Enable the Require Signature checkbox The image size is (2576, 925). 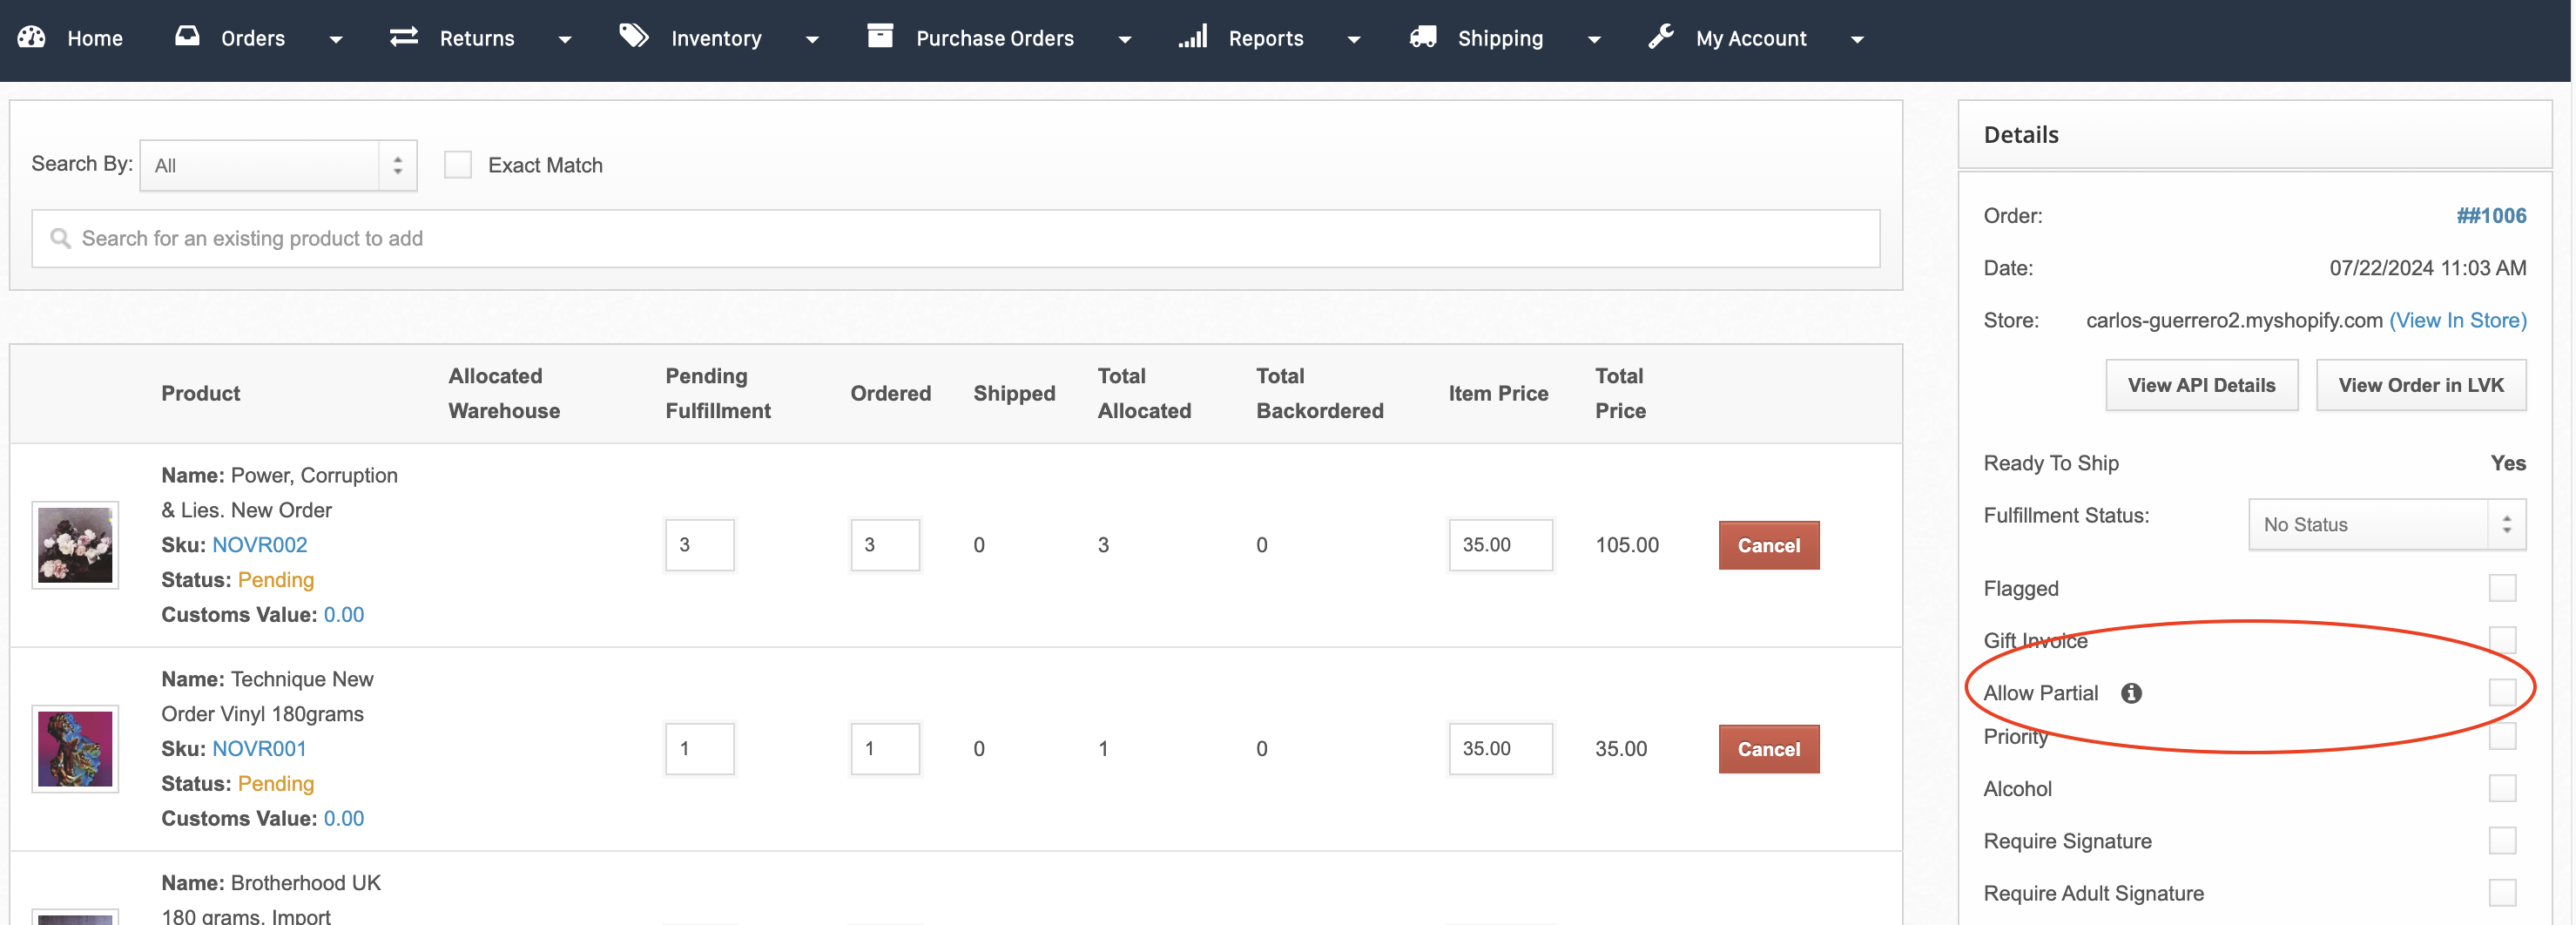pyautogui.click(x=2502, y=840)
